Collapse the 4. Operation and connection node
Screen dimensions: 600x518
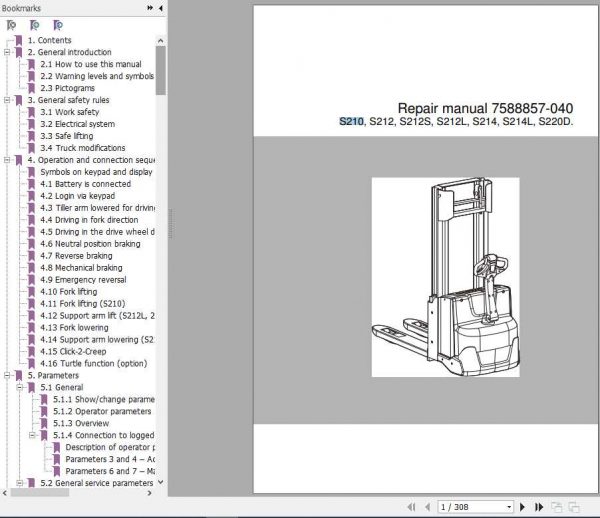(7, 160)
